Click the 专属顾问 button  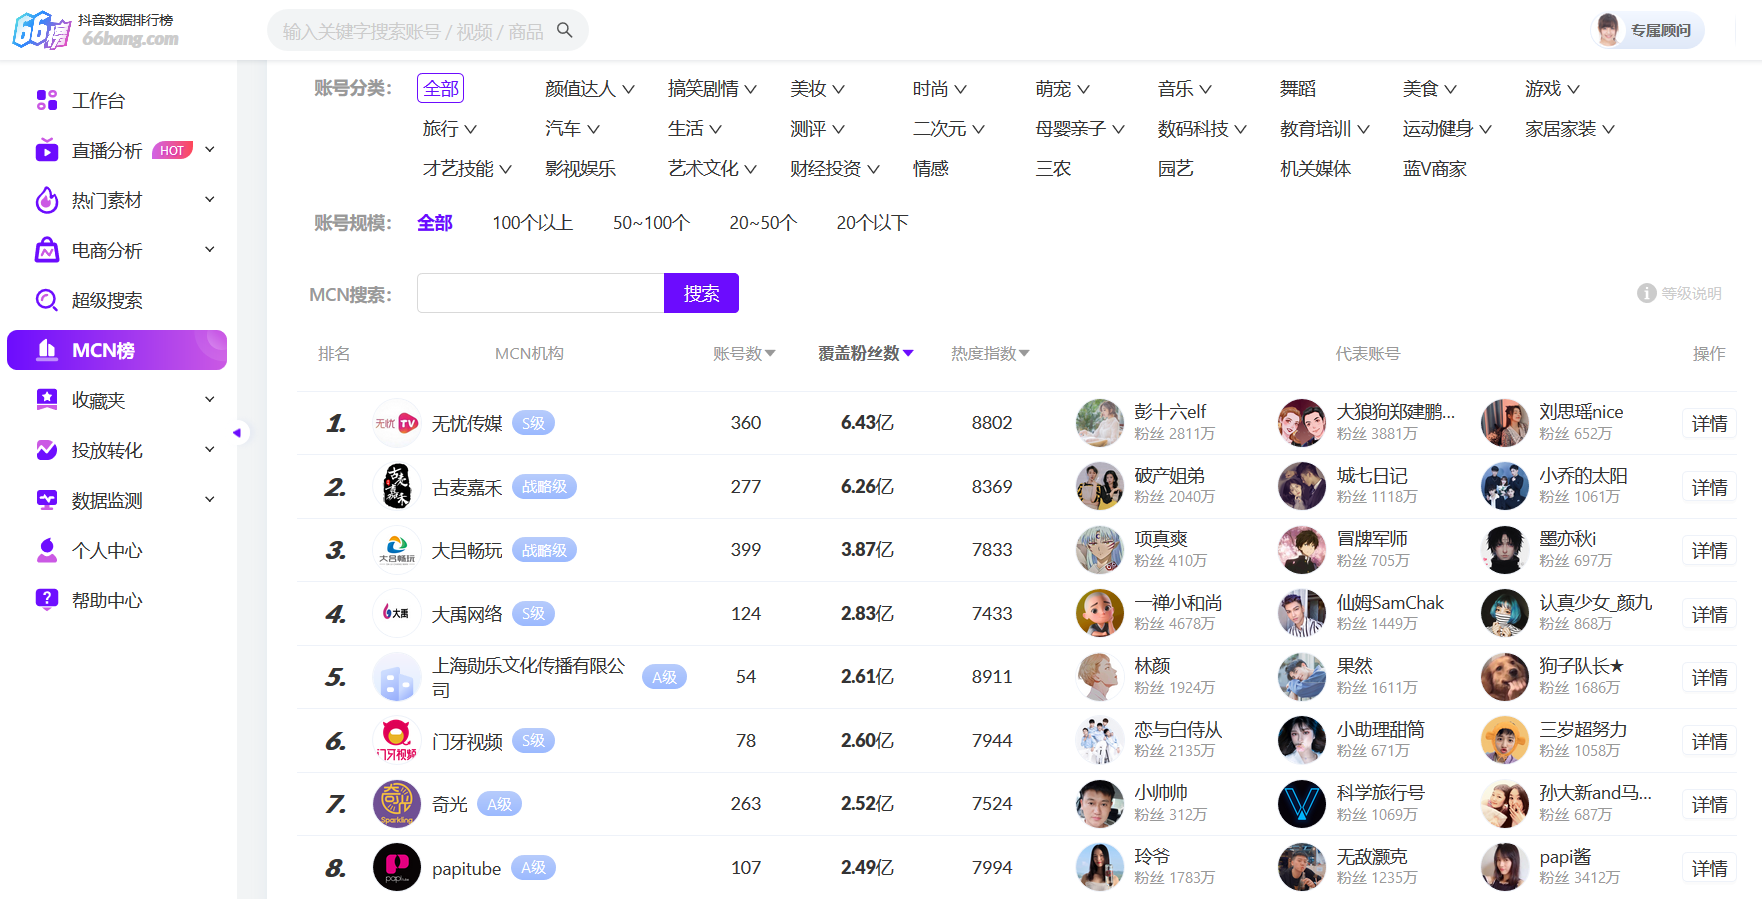[1647, 30]
